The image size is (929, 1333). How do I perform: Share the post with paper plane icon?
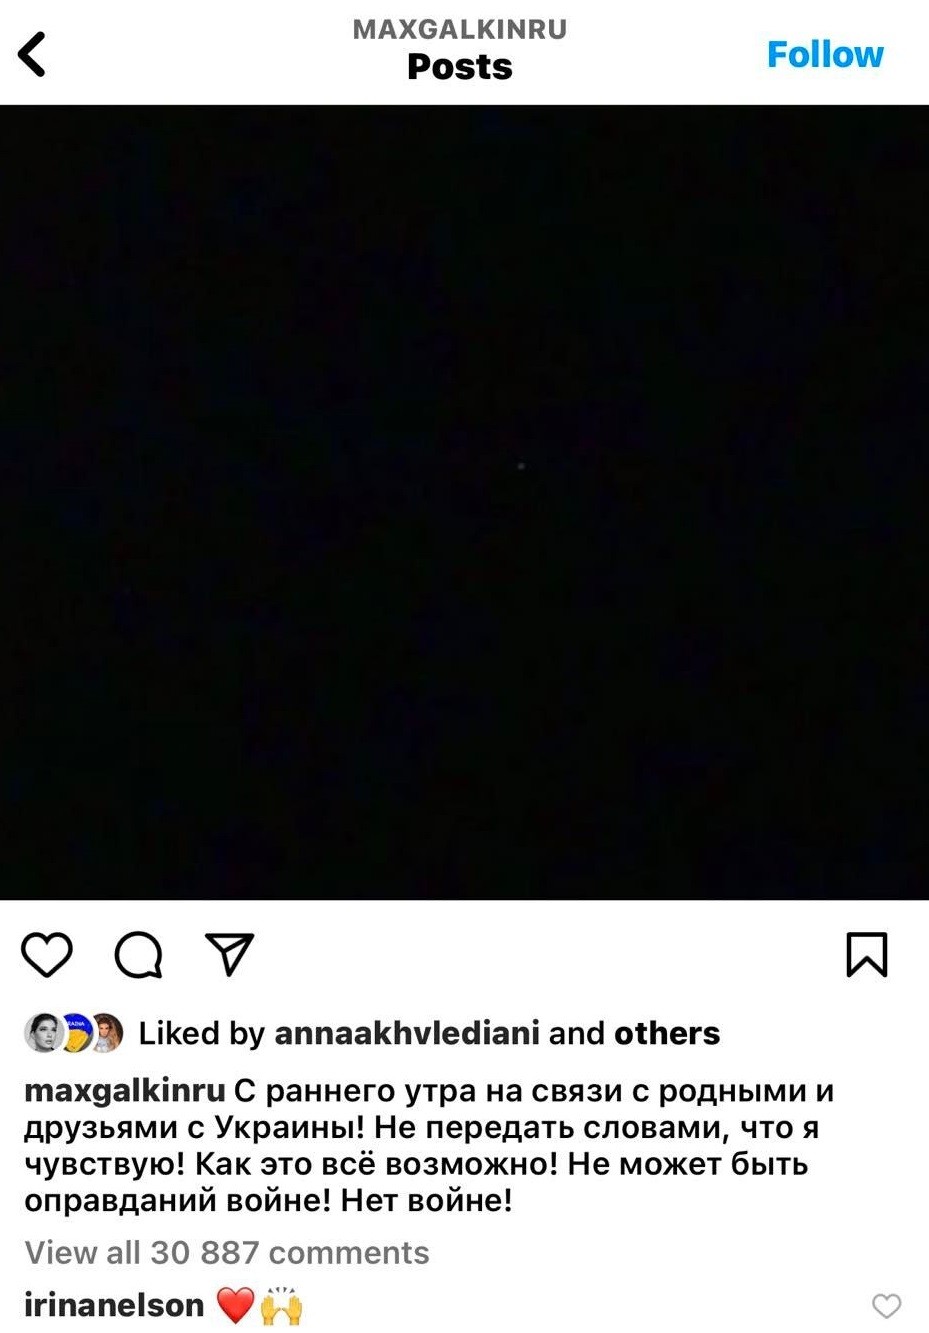coord(229,954)
